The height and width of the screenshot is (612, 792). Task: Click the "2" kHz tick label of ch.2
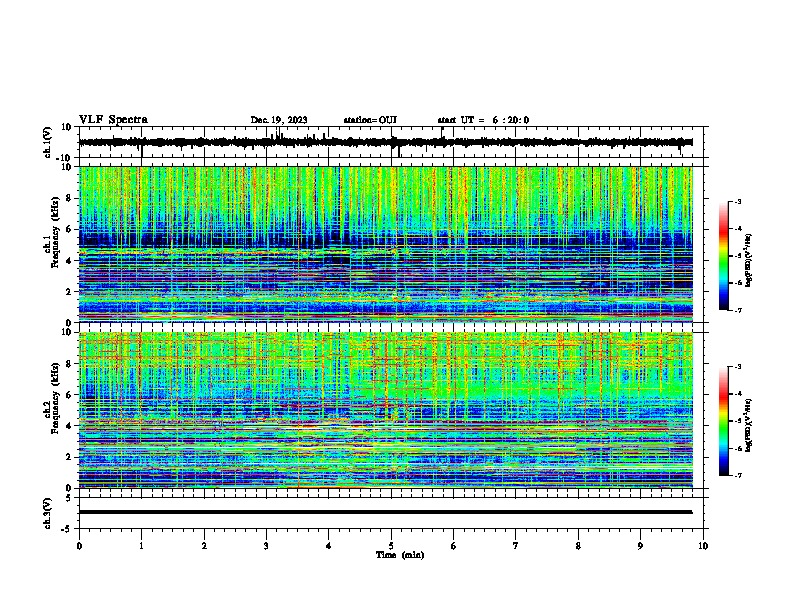coord(69,457)
